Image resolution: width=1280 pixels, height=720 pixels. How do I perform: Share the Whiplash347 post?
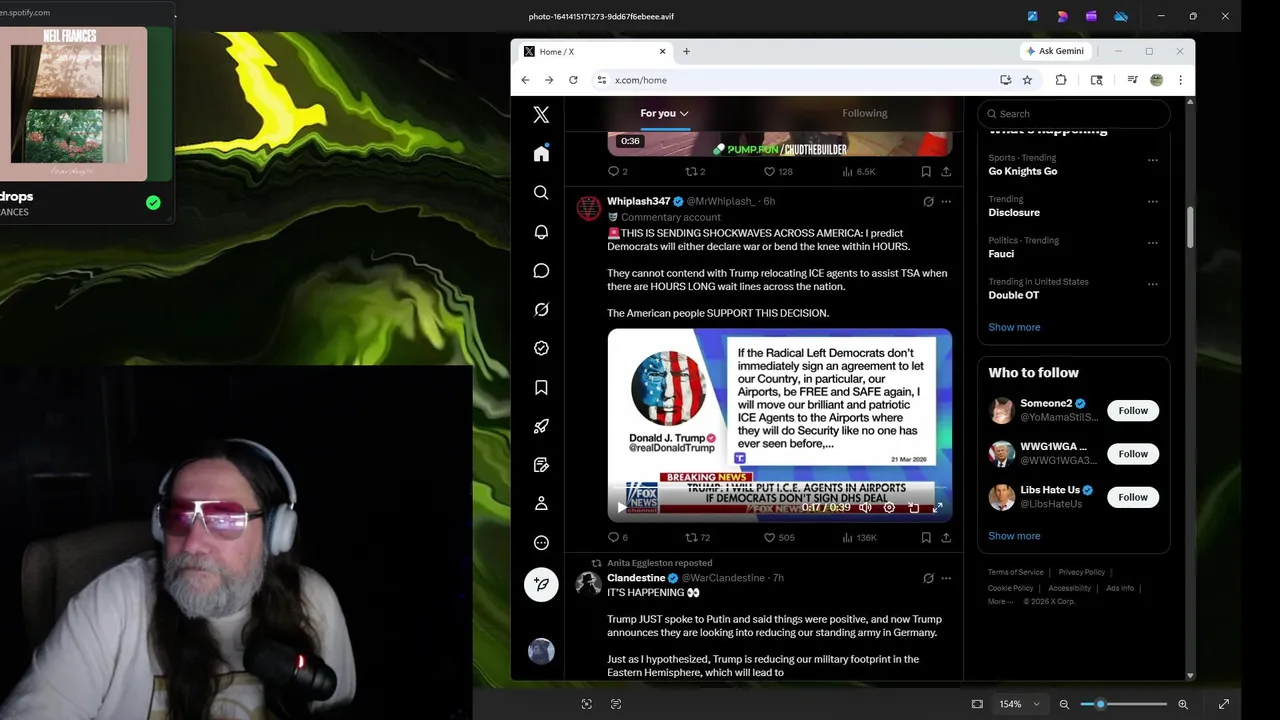[x=946, y=537]
